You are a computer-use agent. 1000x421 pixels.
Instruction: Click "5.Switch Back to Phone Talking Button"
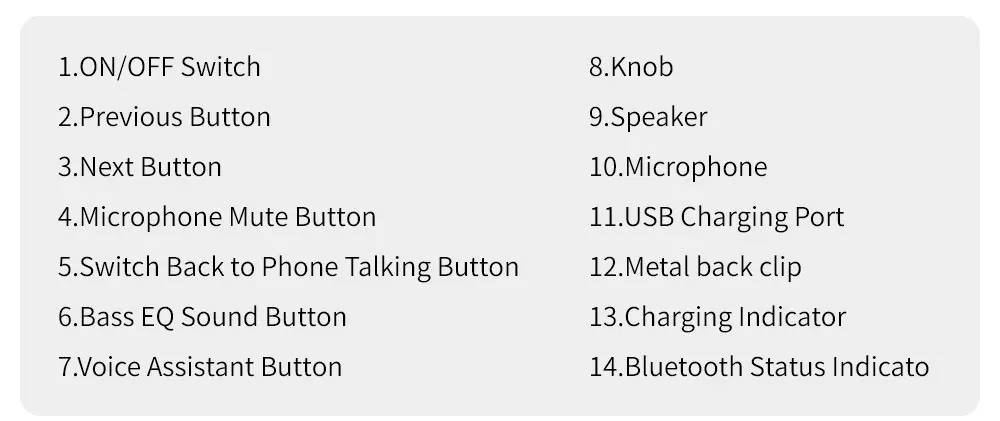288,267
